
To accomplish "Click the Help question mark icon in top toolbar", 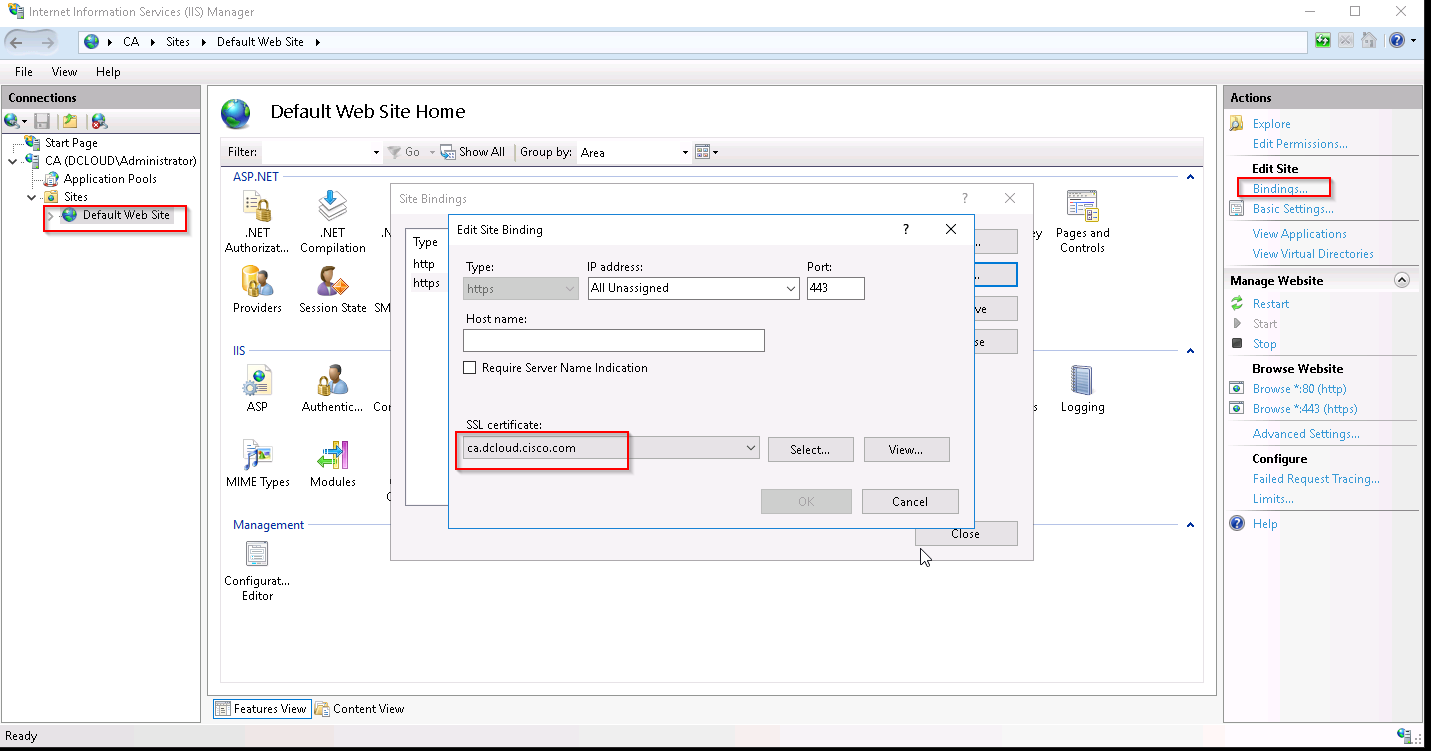I will [x=1396, y=41].
